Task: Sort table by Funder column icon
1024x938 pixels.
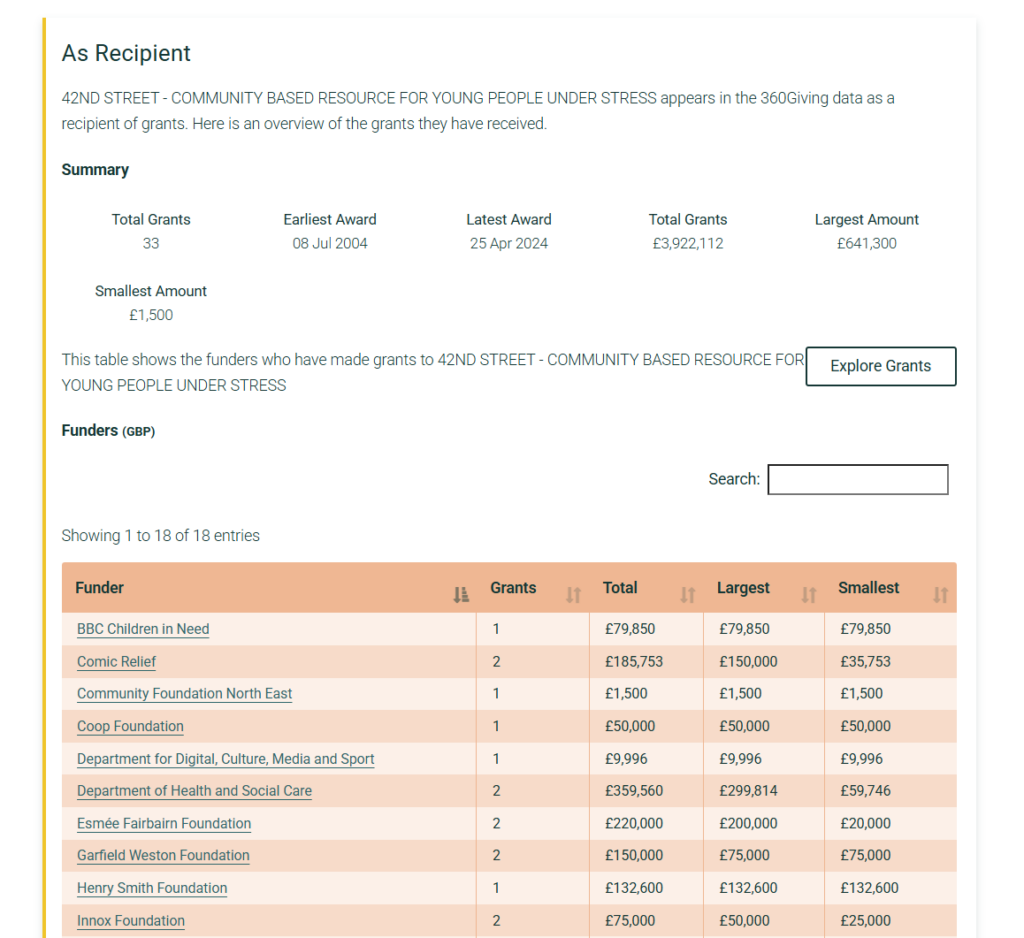Action: click(460, 595)
